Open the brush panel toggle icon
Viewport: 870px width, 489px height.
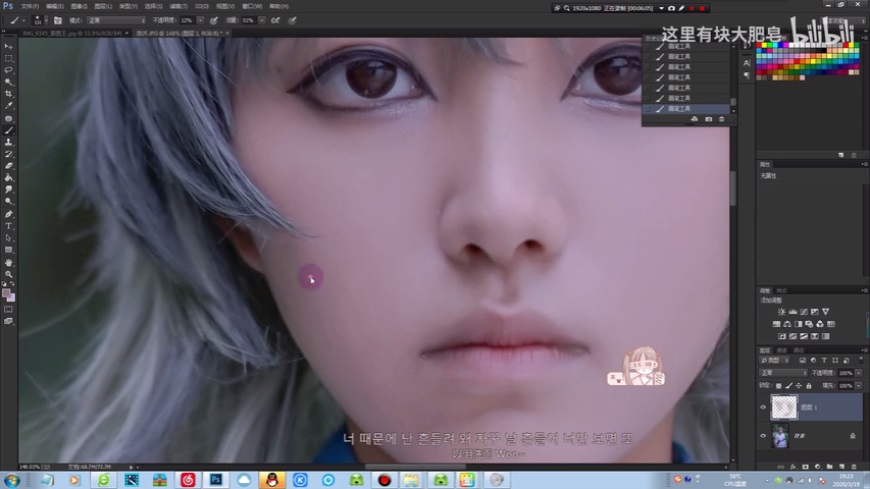point(58,21)
